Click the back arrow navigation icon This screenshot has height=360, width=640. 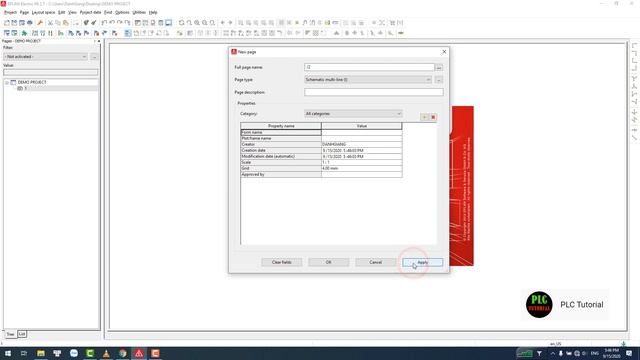222,23
